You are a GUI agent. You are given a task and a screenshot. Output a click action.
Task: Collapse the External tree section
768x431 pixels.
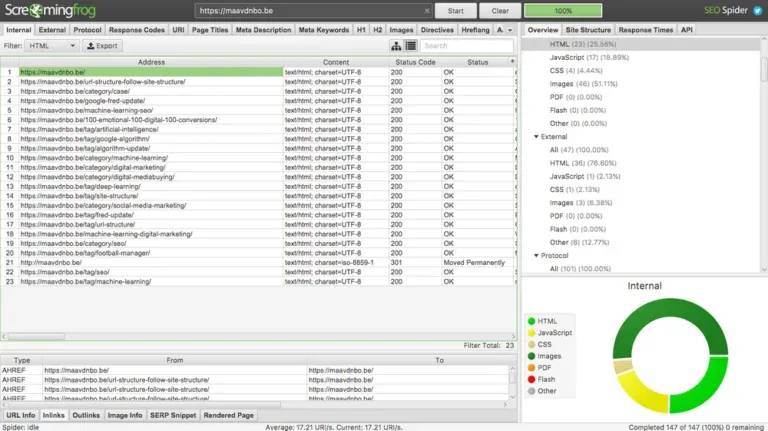click(x=536, y=137)
